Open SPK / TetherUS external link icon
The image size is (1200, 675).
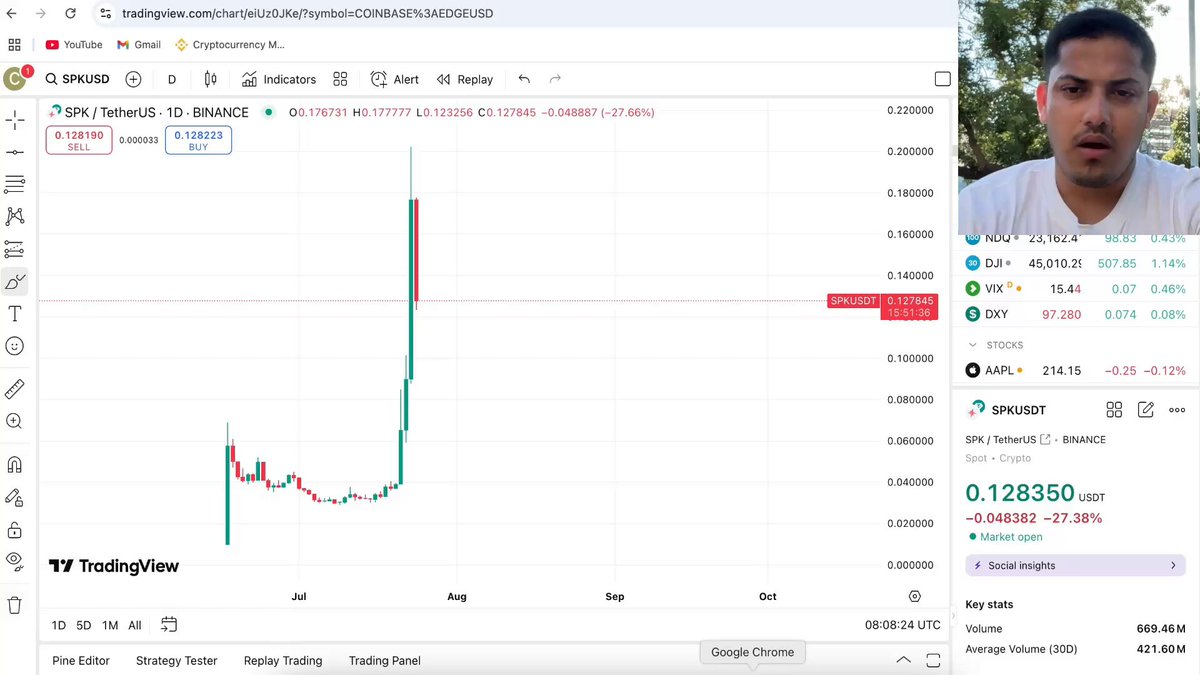coord(1045,439)
